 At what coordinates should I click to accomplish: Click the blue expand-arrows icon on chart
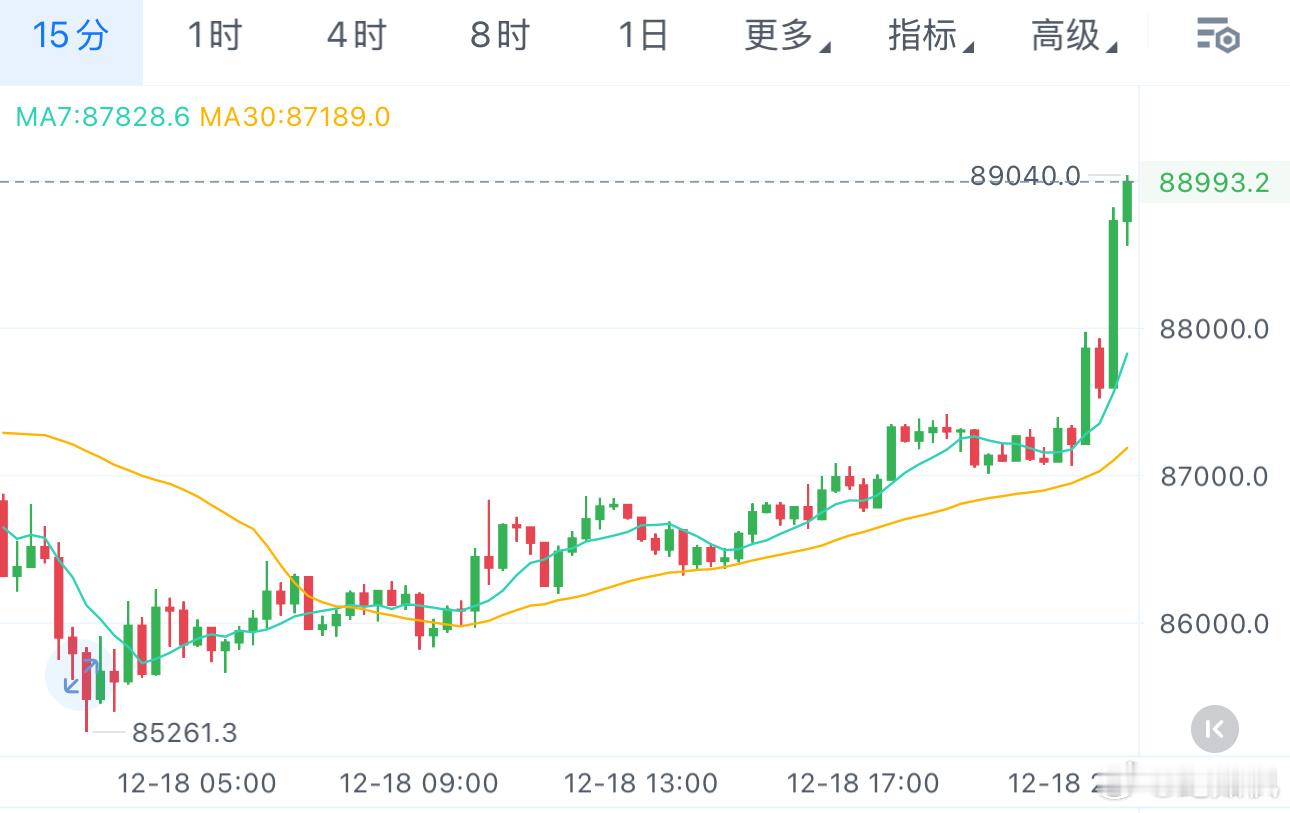[x=78, y=675]
